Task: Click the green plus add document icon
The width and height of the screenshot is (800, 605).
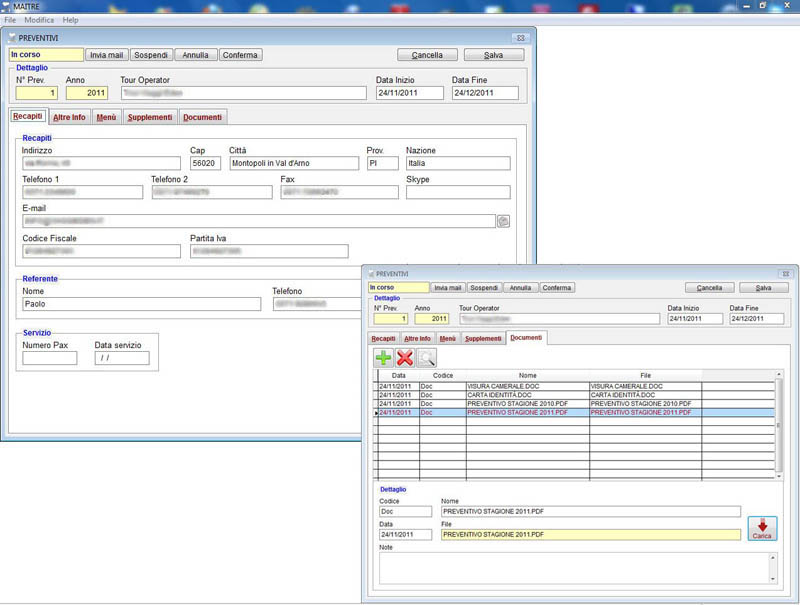Action: click(383, 358)
